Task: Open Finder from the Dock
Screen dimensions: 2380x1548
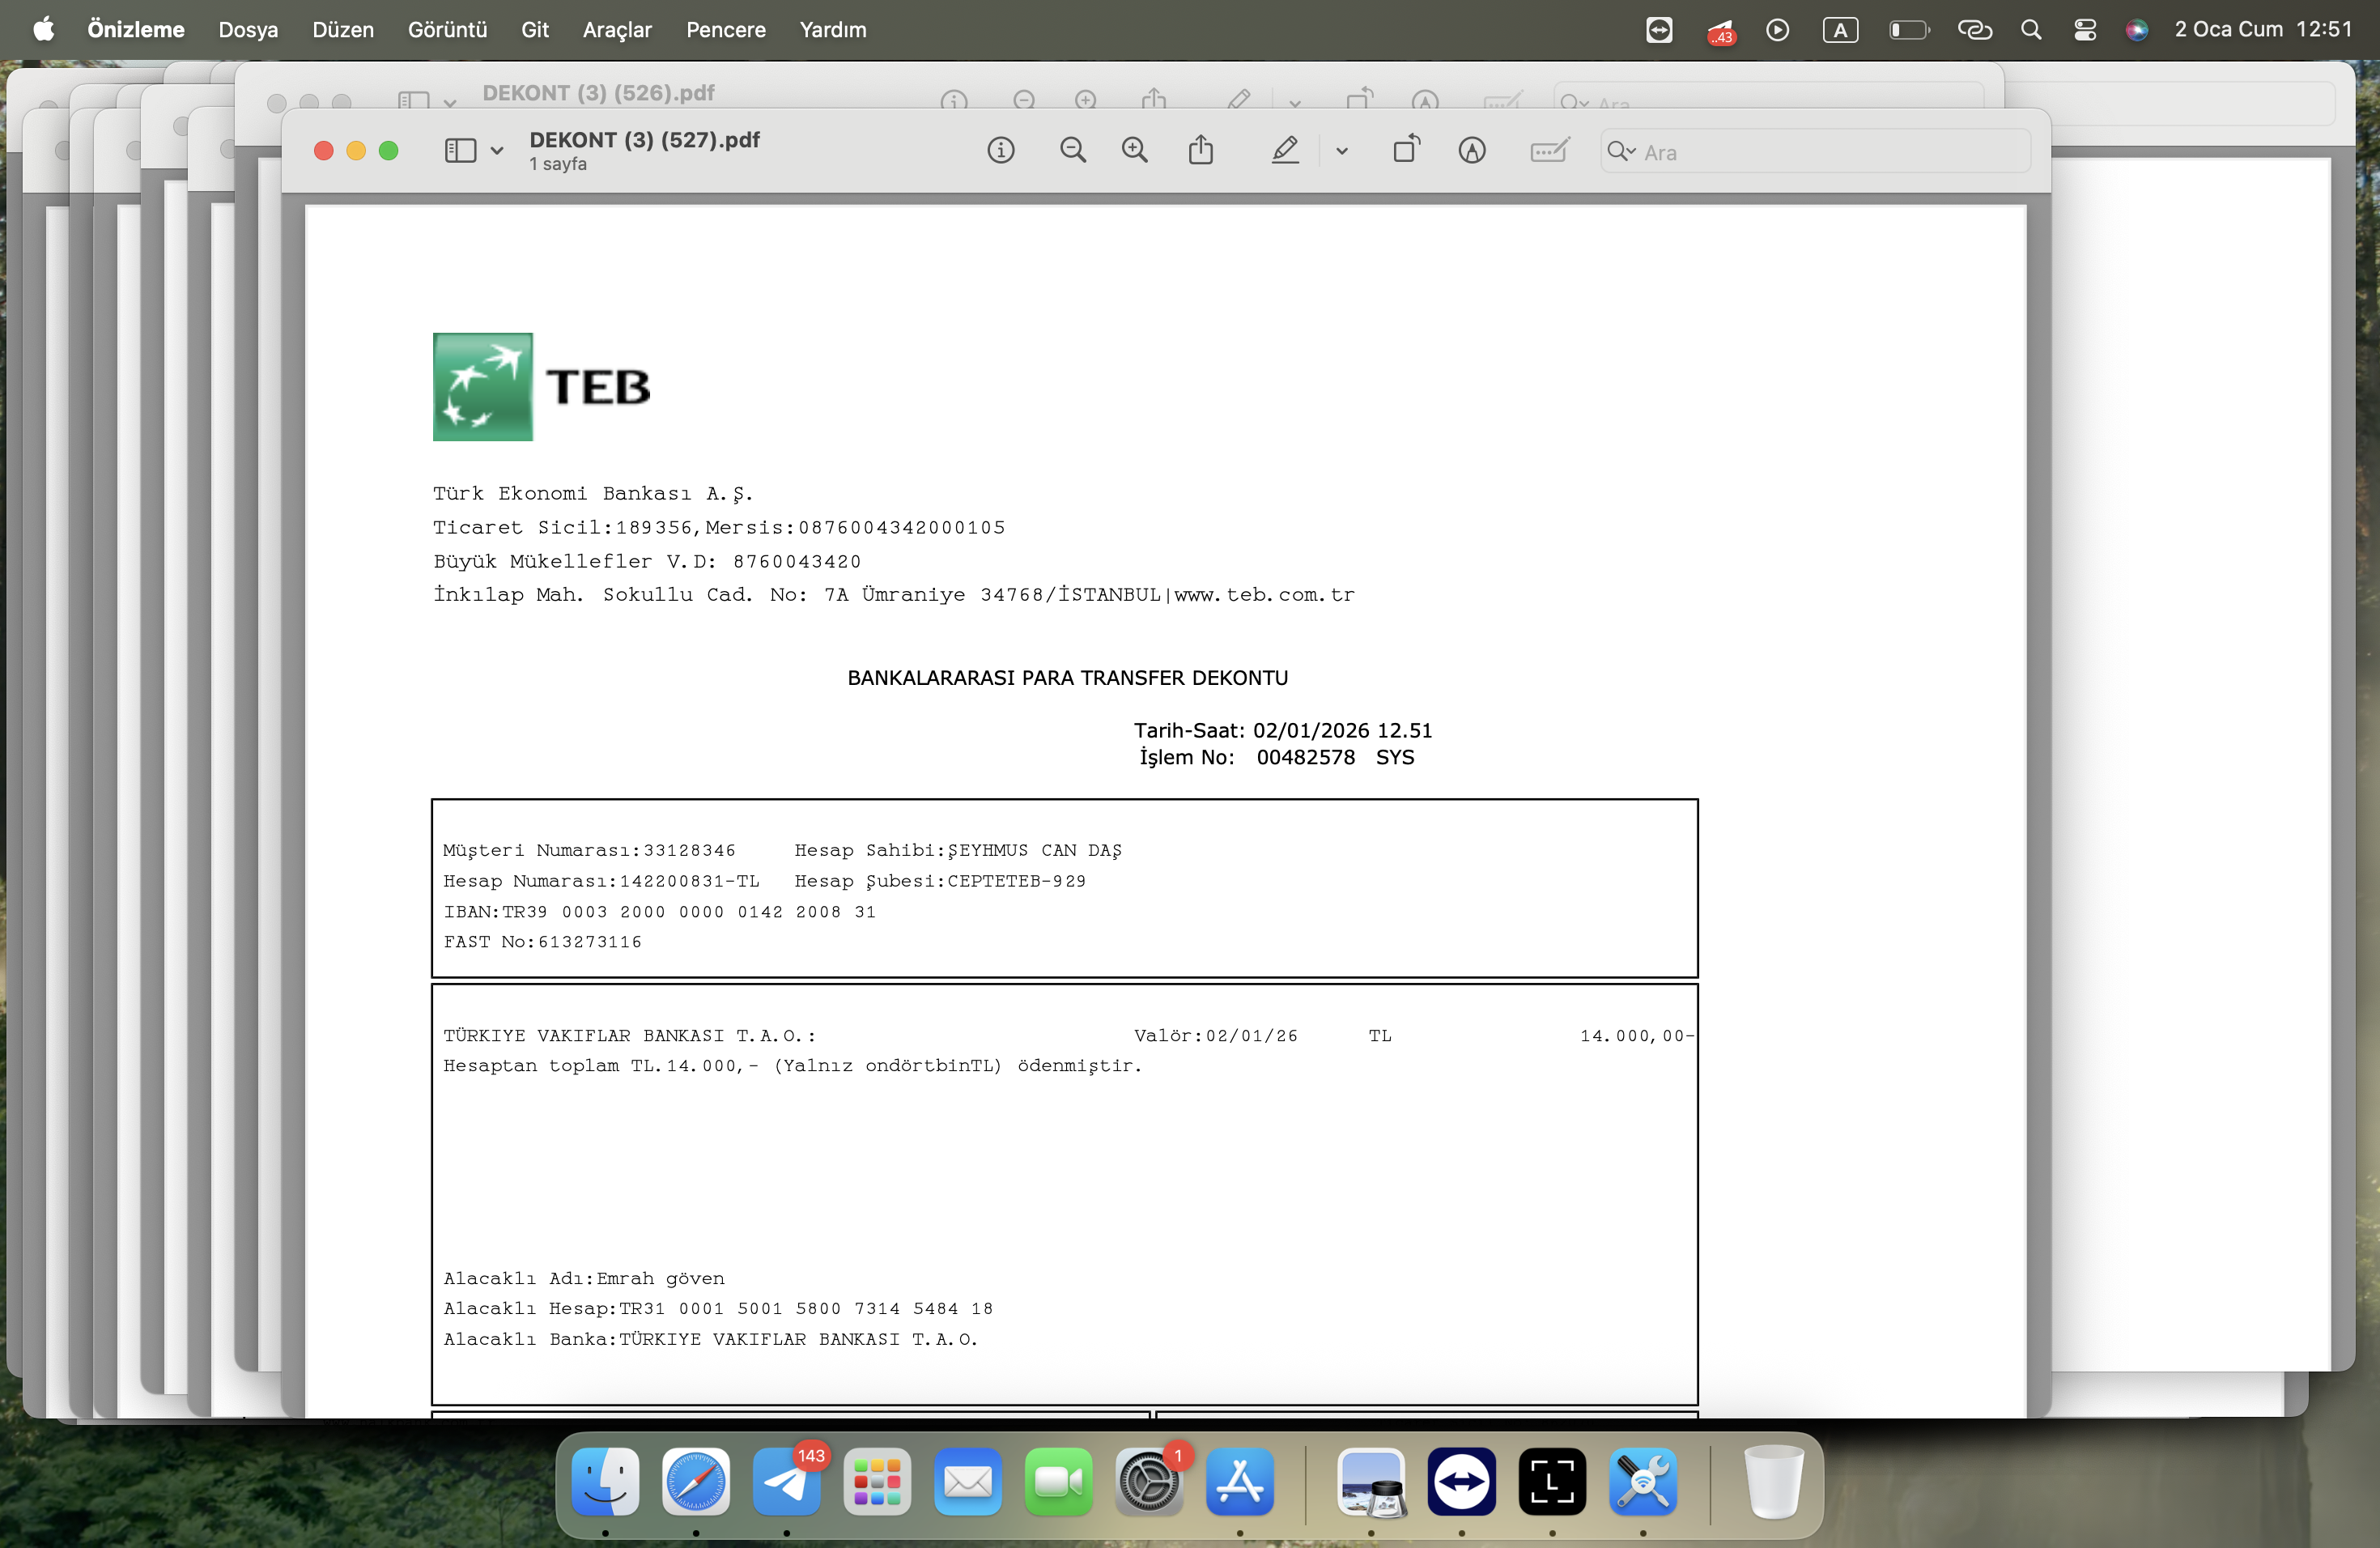Action: [605, 1481]
